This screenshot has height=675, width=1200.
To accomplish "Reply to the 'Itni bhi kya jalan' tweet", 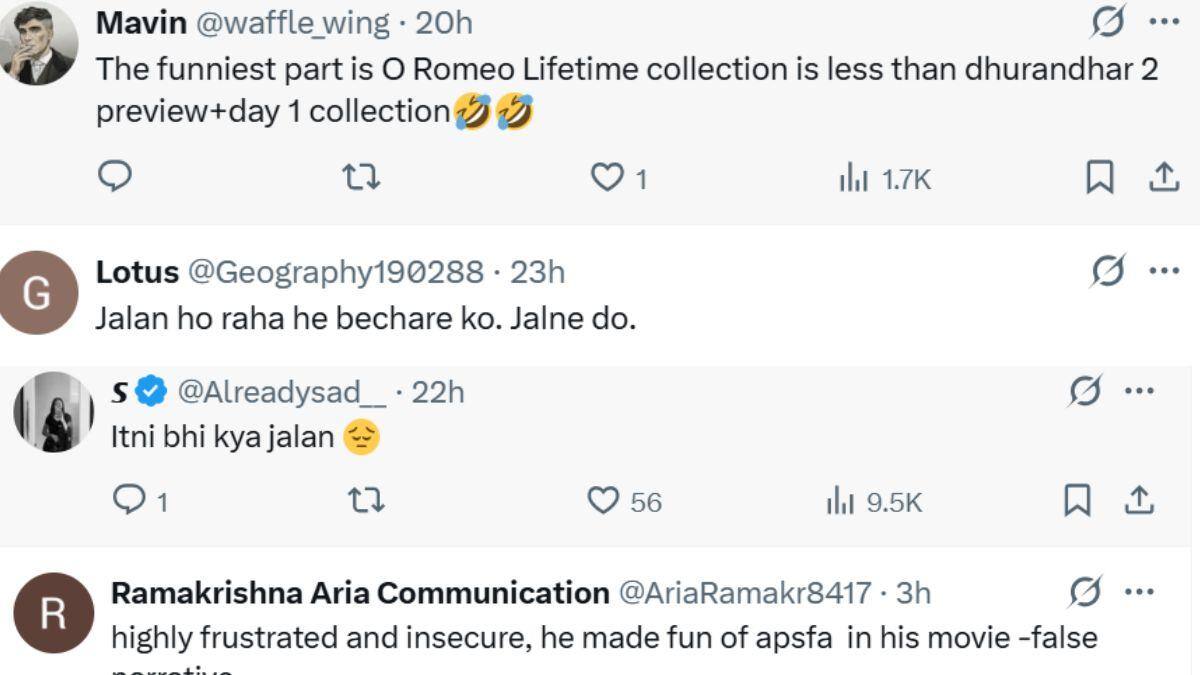I will pos(139,499).
